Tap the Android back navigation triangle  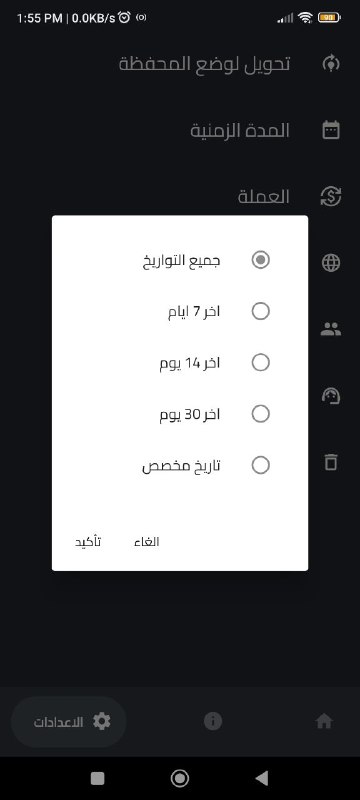[262, 778]
